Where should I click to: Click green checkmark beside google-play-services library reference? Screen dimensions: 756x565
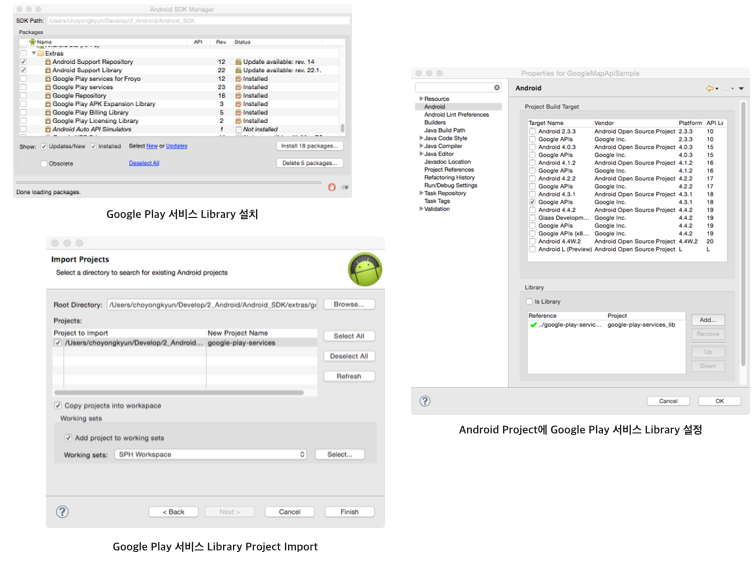point(533,325)
